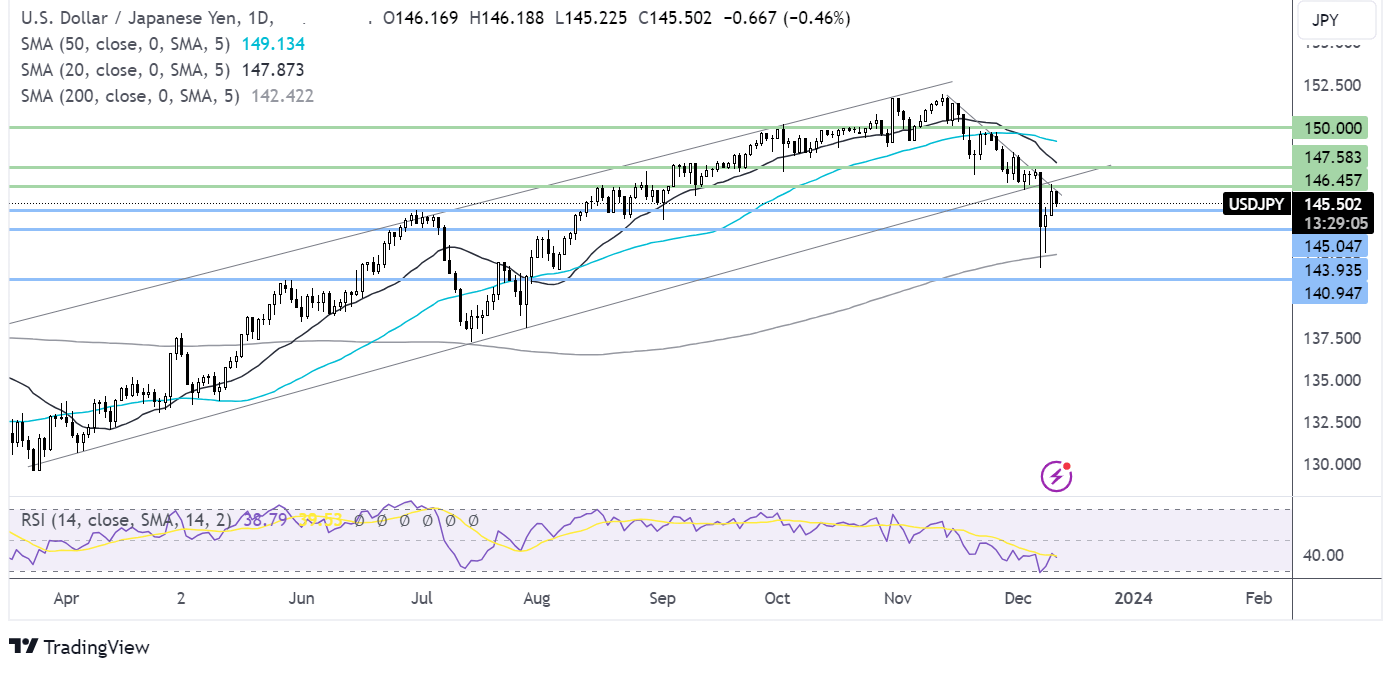Click the 135.000 price axis value
This screenshot has height=673, width=1397.
pos(1332,381)
